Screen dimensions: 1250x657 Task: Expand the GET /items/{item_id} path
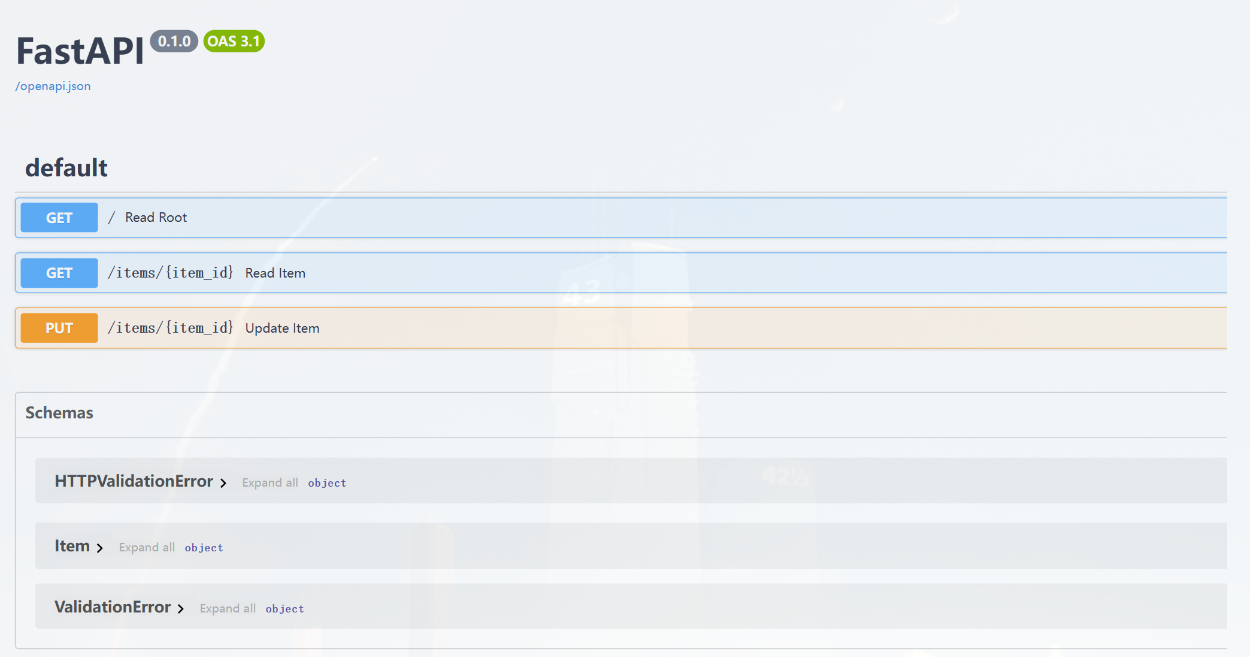tap(170, 273)
